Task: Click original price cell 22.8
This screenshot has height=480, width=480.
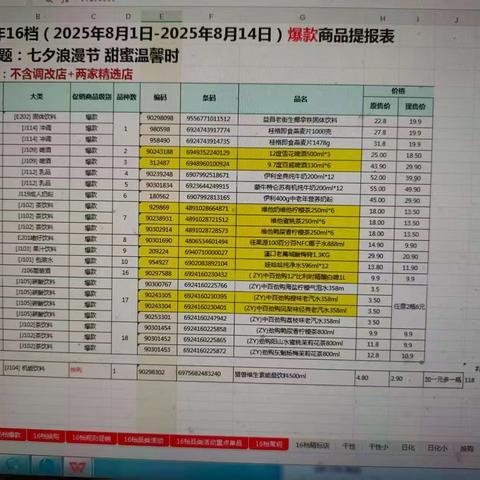Action: [x=380, y=121]
